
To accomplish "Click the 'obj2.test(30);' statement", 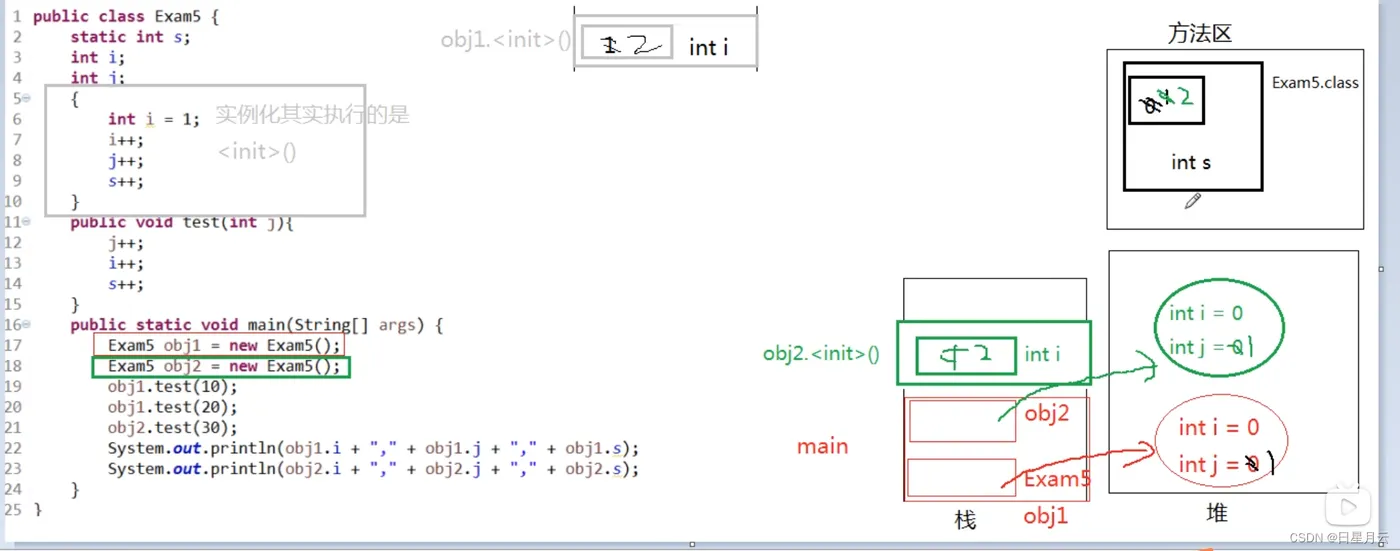I will pyautogui.click(x=173, y=428).
